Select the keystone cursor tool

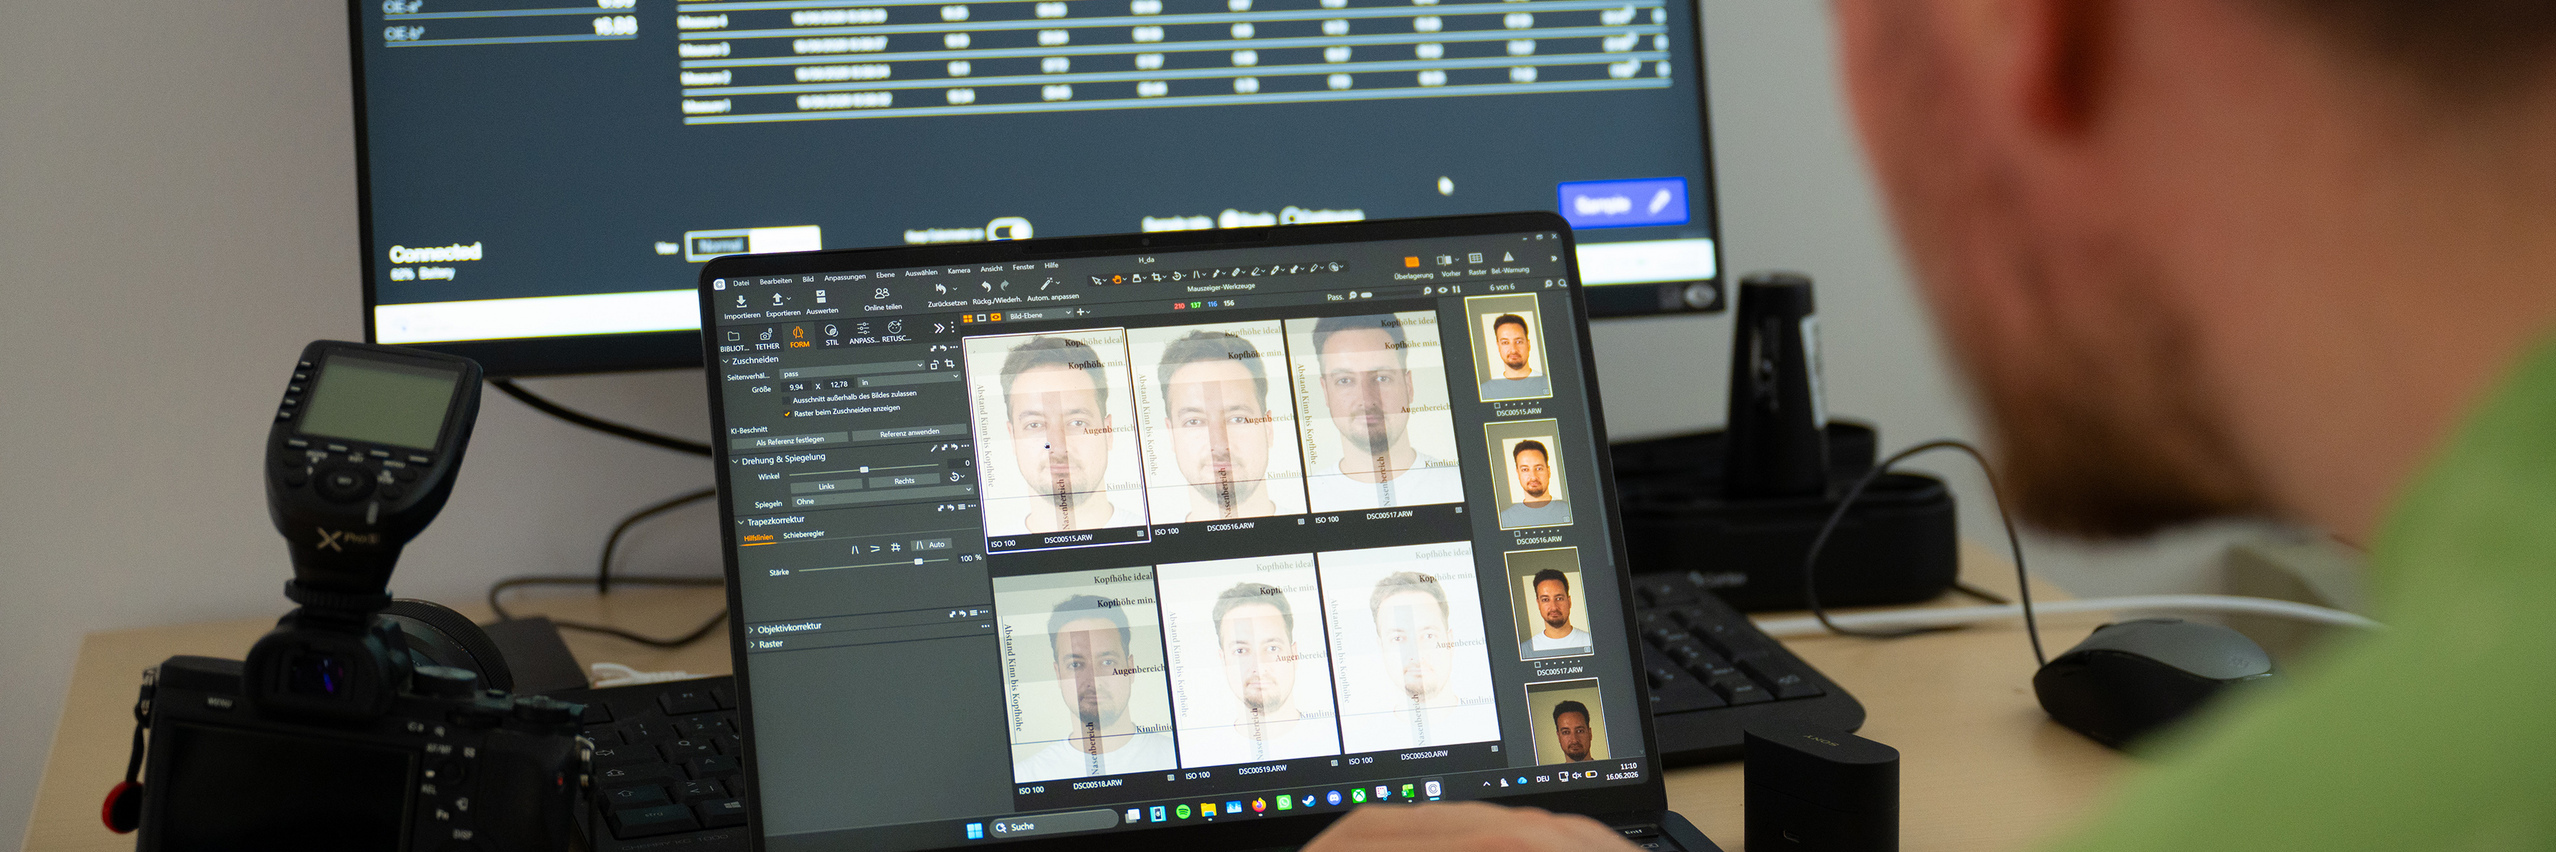pyautogui.click(x=1197, y=275)
